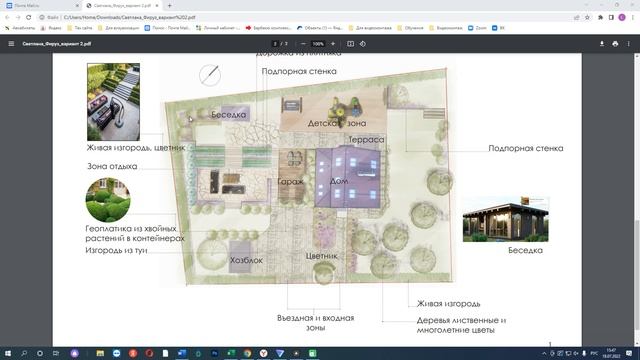Open File Explorer from the taskbar

point(100,353)
